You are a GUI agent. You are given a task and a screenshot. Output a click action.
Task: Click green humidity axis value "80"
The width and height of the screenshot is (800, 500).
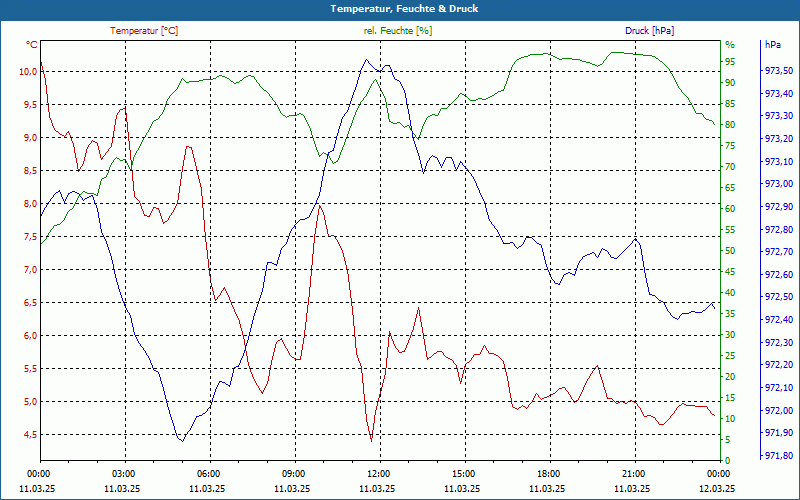(730, 125)
